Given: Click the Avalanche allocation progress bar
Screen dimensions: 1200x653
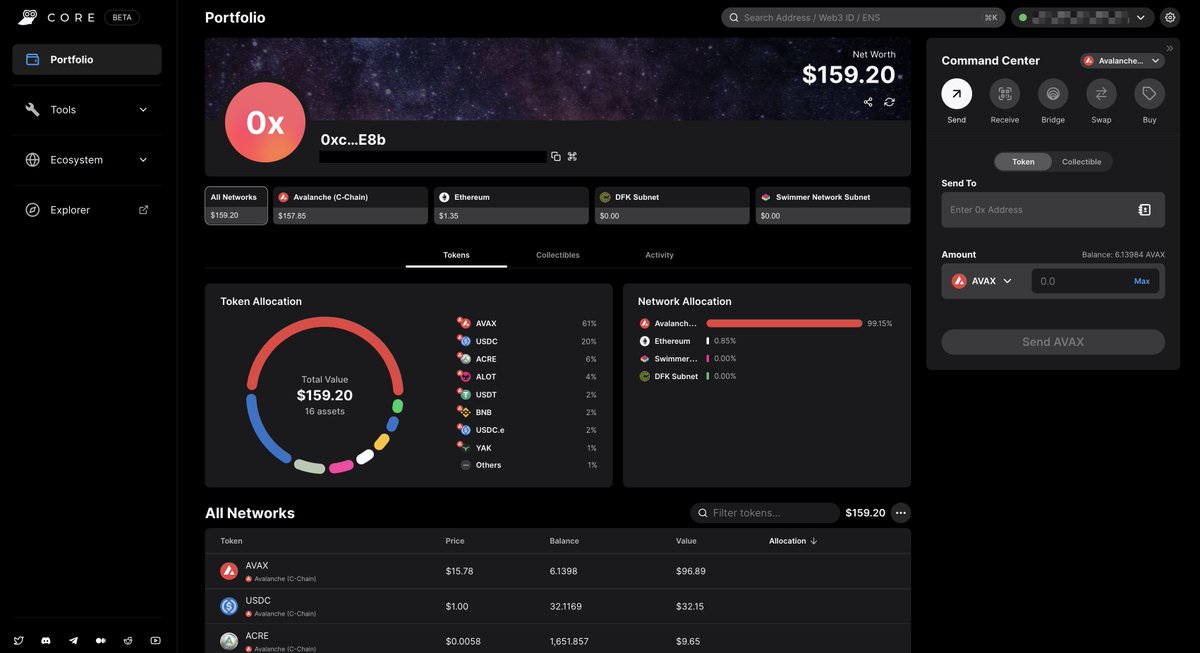Looking at the screenshot, I should click(x=784, y=323).
